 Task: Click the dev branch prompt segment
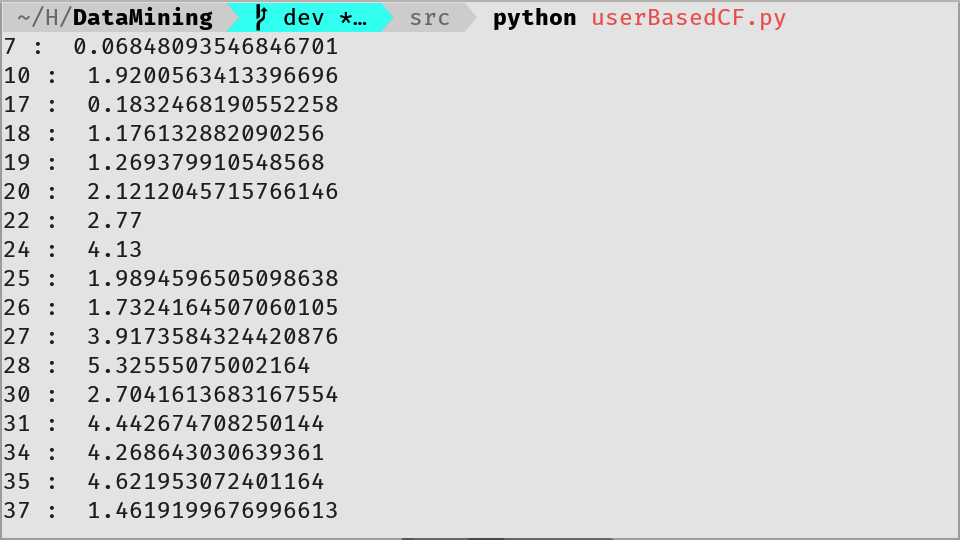tap(310, 18)
